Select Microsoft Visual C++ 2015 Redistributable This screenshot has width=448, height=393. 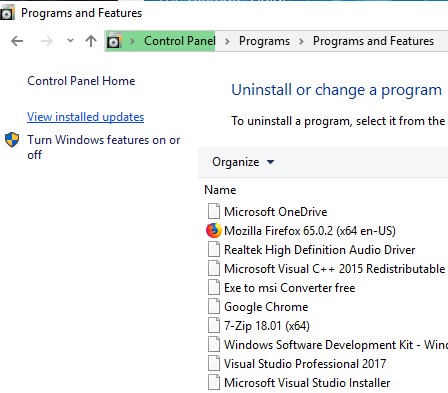point(335,269)
